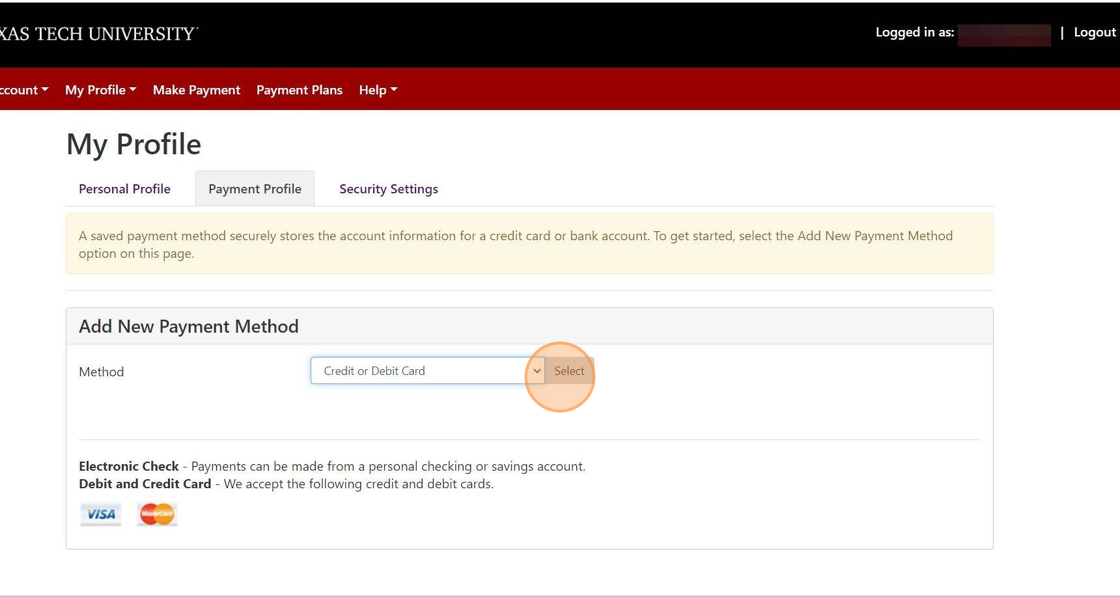Expand the Credit or Debit Card method dropdown

(x=428, y=371)
